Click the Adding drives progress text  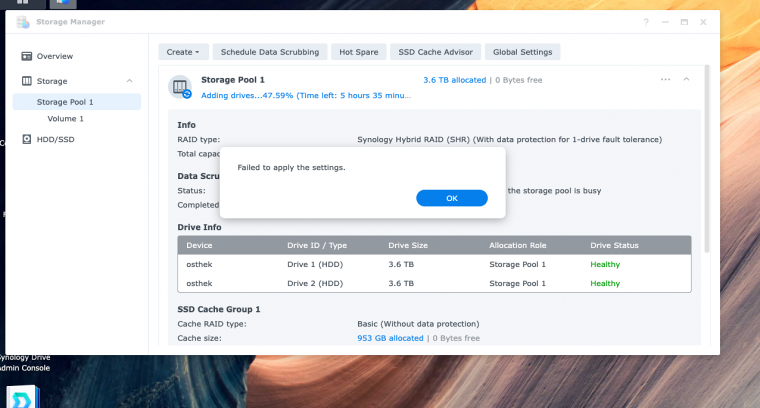tap(306, 95)
